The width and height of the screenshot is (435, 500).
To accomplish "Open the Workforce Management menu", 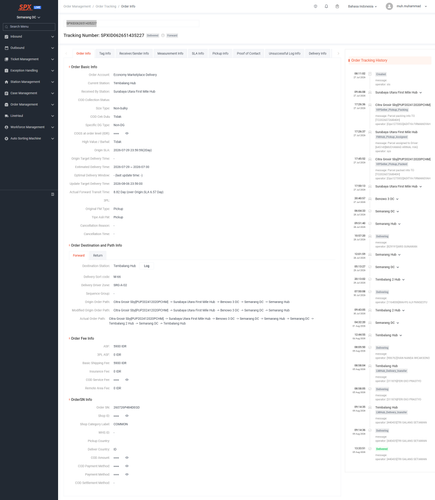I will [x=29, y=127].
